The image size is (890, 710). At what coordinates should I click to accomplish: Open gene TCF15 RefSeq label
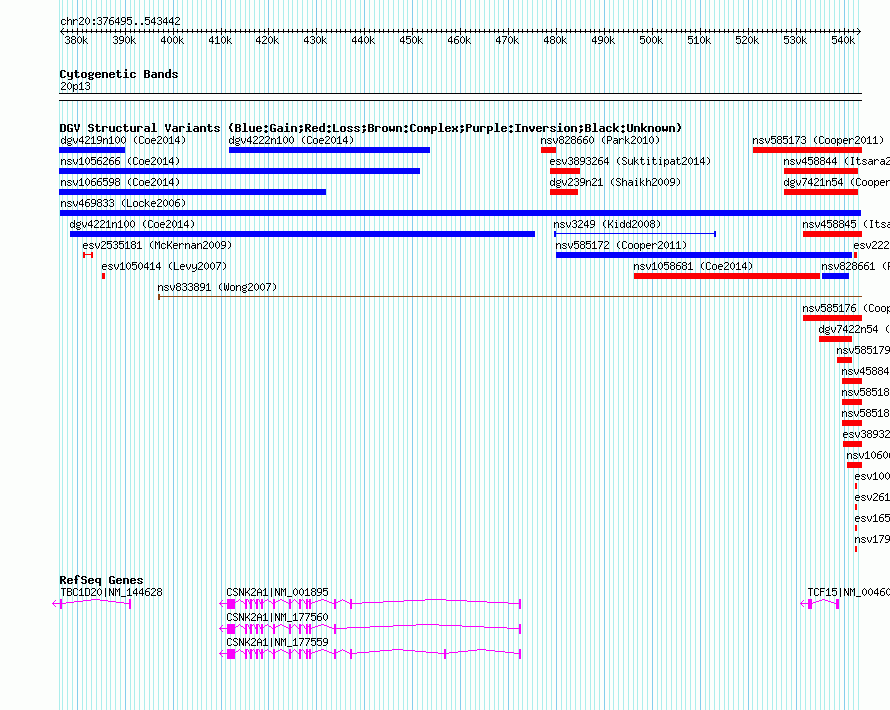coord(849,592)
